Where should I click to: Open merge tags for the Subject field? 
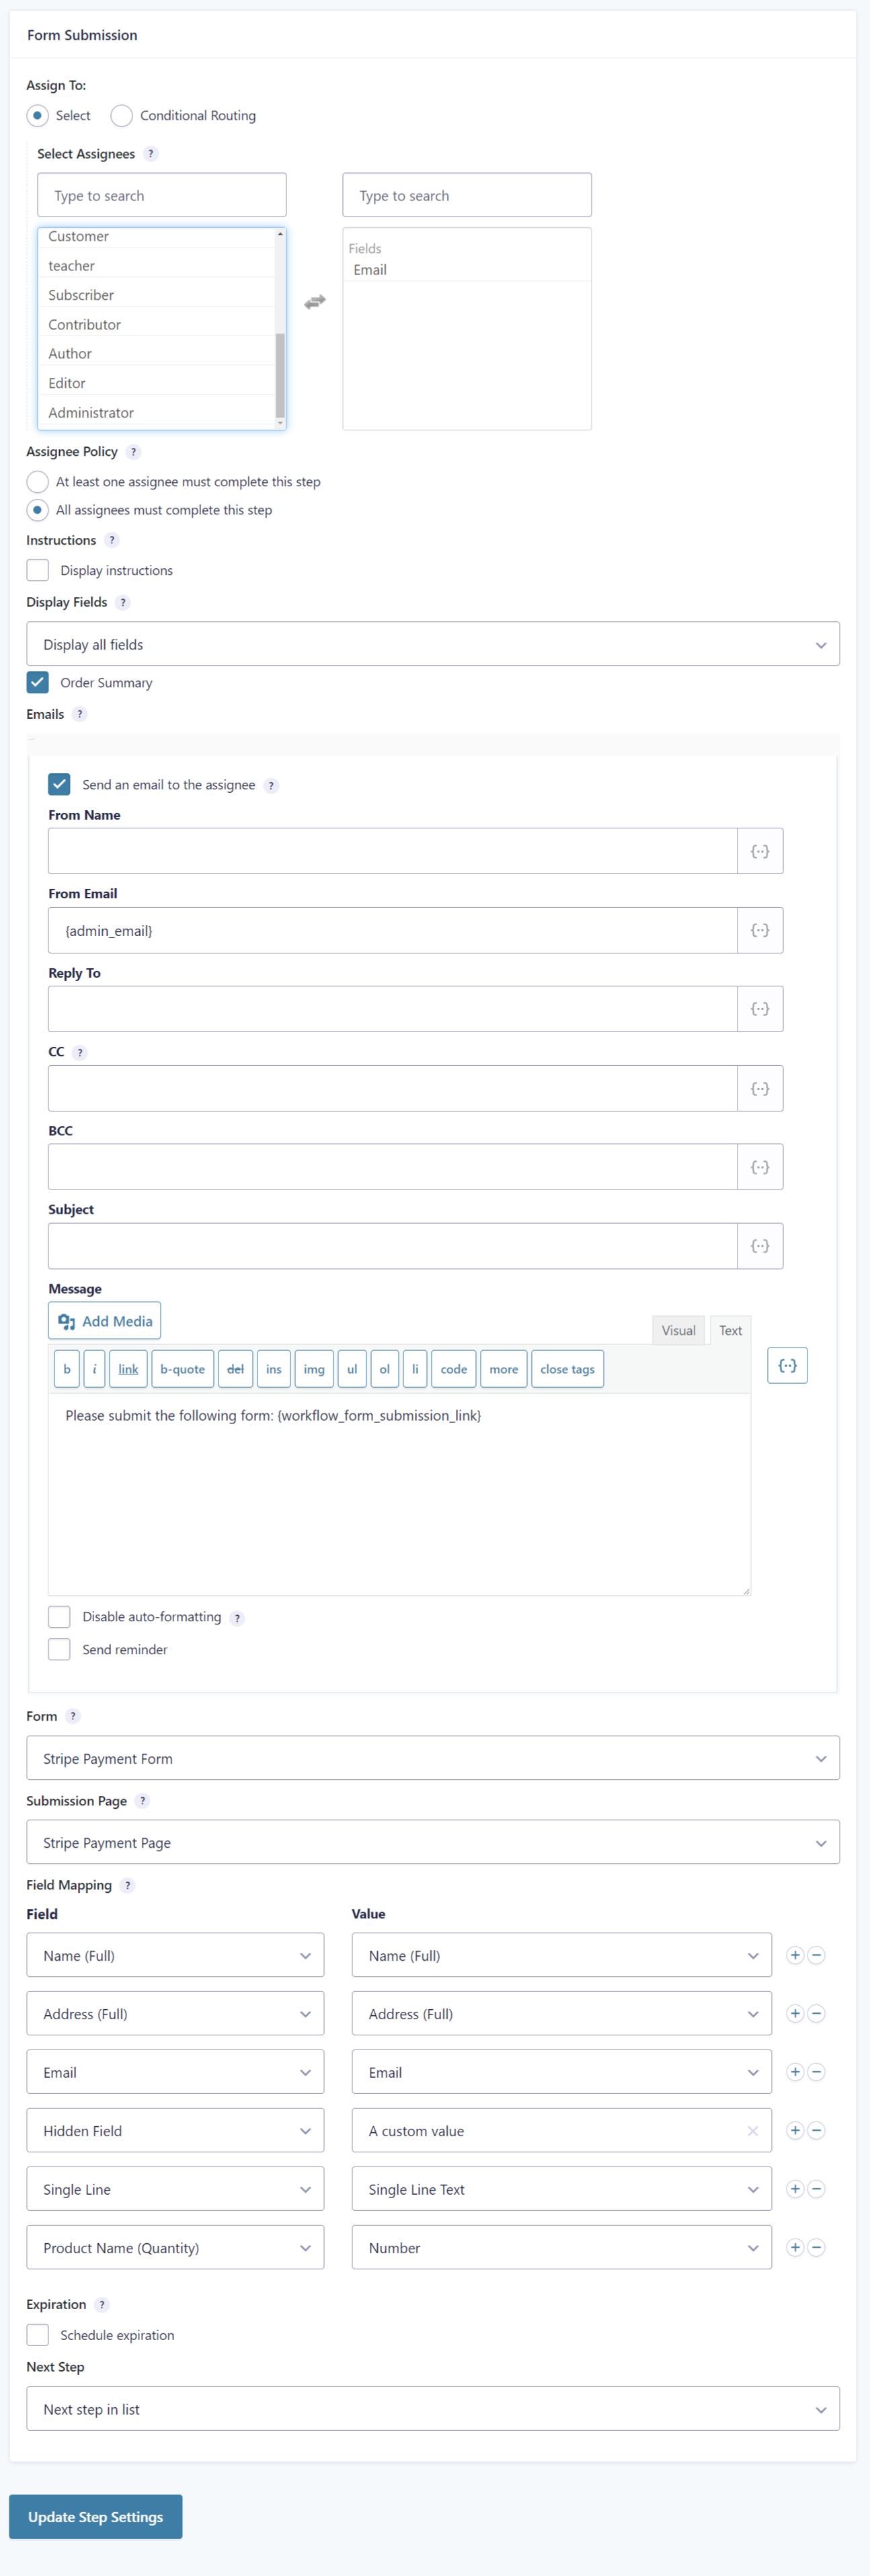760,1246
